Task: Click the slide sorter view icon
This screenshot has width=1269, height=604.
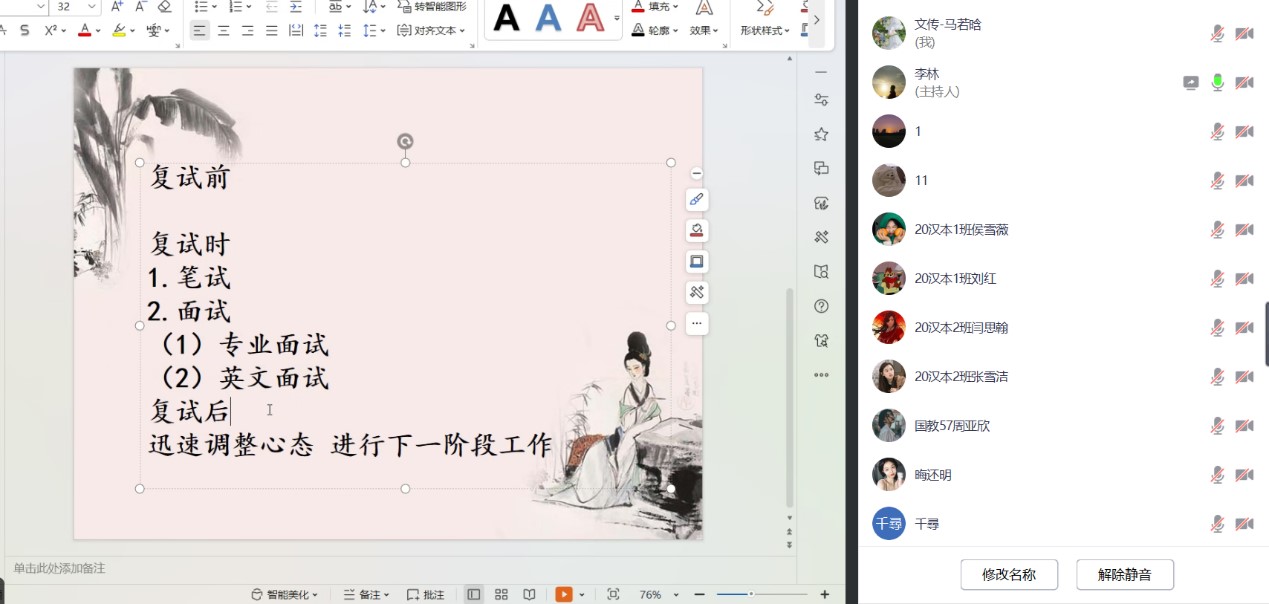Action: point(501,594)
